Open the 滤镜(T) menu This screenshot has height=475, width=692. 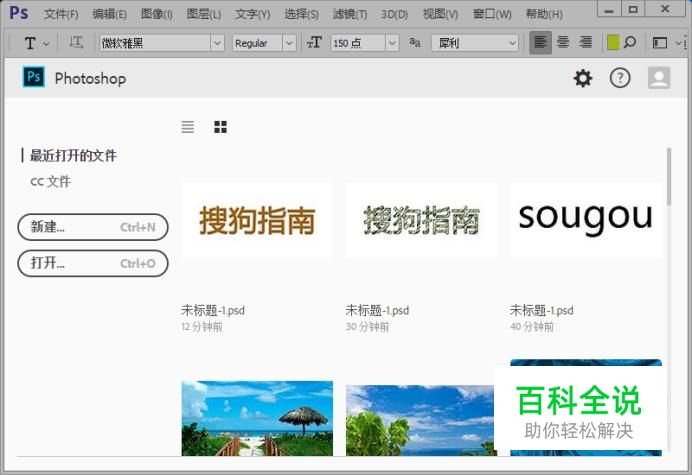(x=348, y=14)
